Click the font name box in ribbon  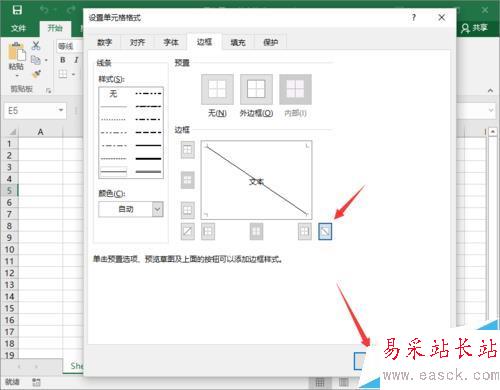[x=69, y=46]
